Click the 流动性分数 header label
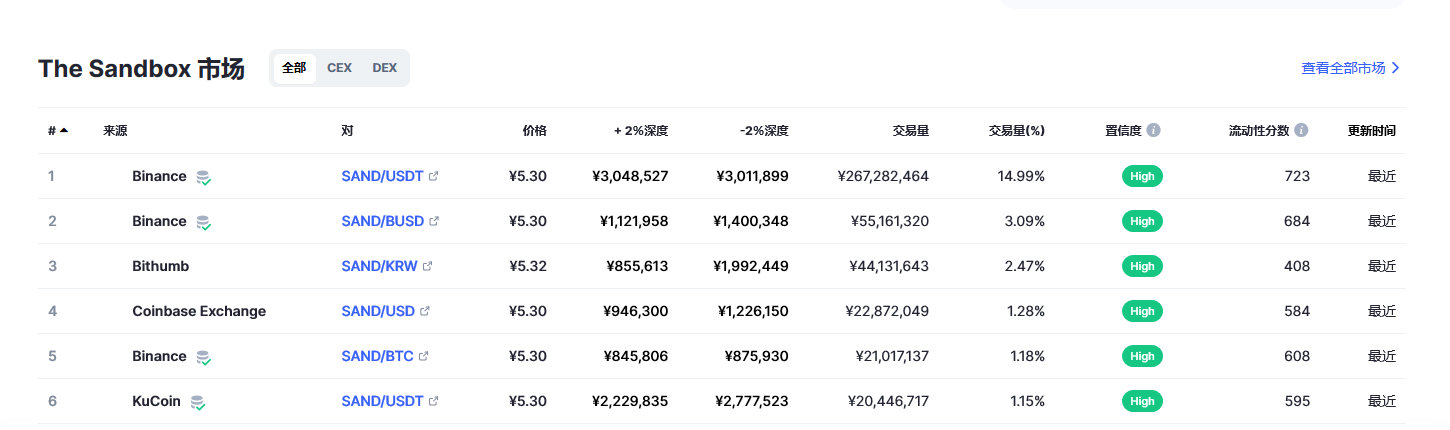The width and height of the screenshot is (1450, 430). click(1259, 130)
